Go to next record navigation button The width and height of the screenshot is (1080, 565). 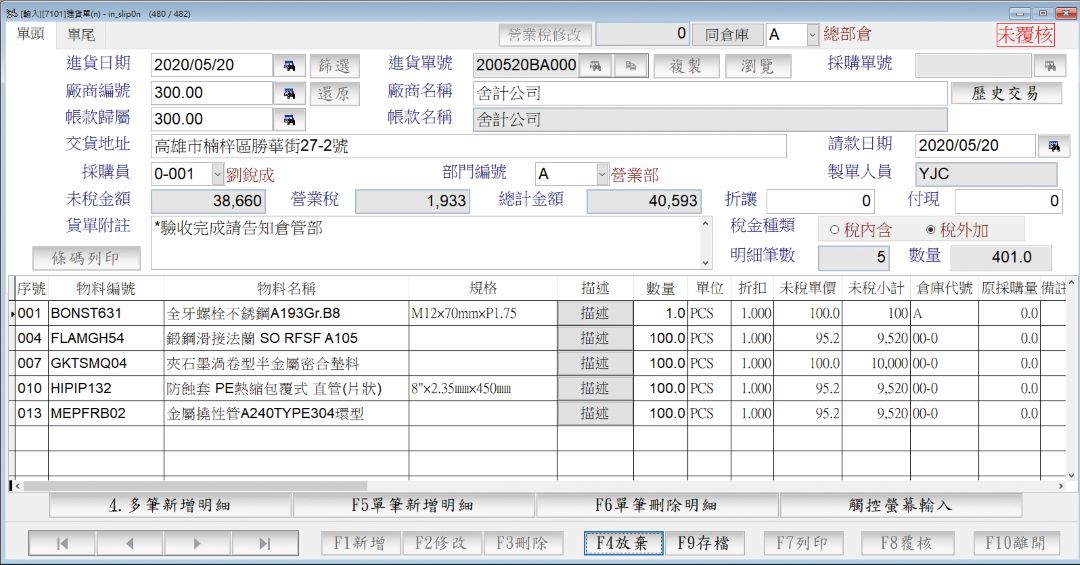point(197,543)
